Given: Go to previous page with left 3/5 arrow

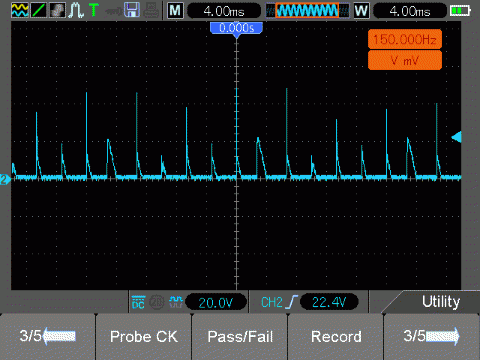Looking at the screenshot, I should pyautogui.click(x=48, y=337).
